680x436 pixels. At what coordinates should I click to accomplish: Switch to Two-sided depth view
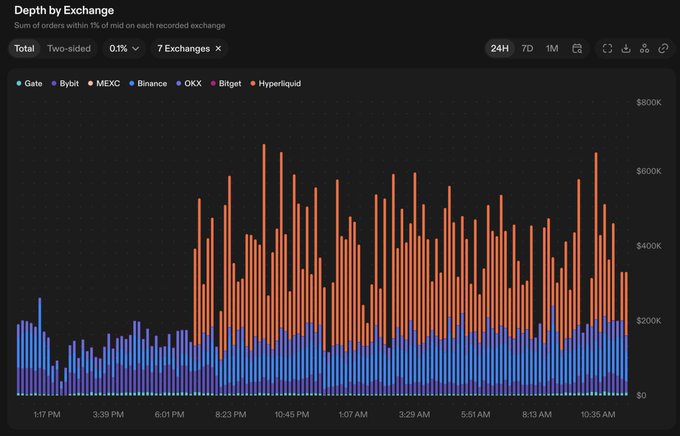pos(69,49)
